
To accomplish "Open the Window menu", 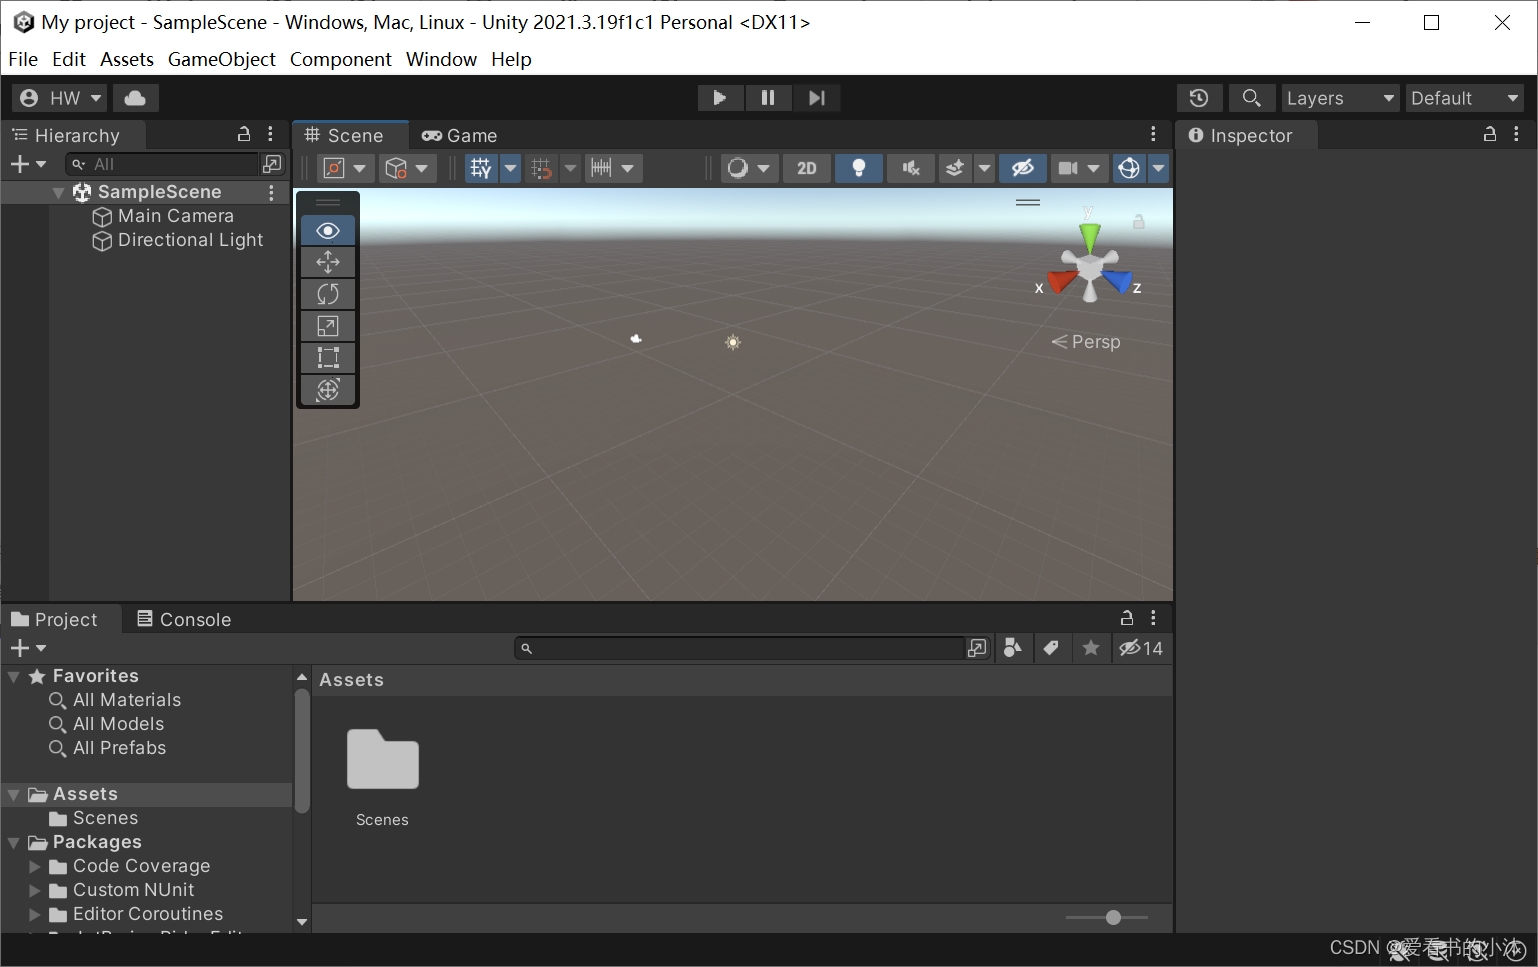I will 441,59.
